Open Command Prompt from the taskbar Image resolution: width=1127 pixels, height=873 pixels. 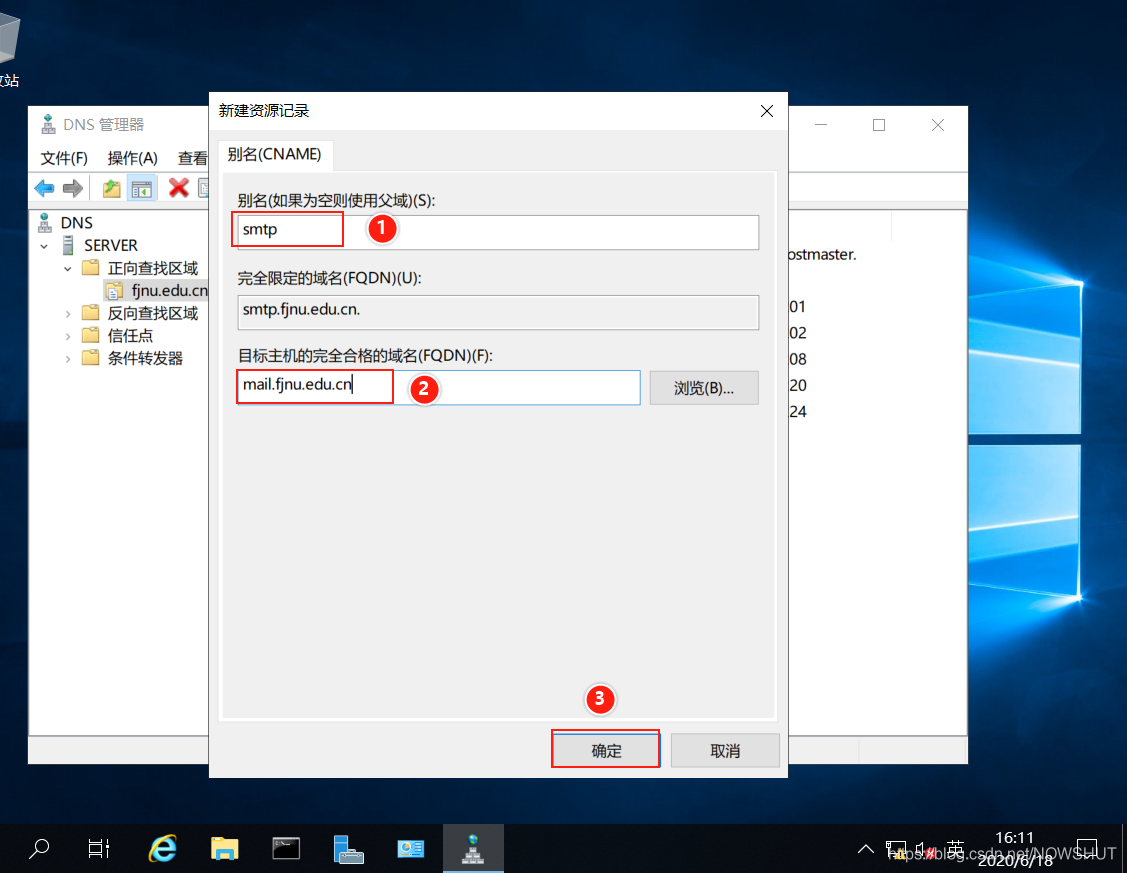tap(287, 849)
